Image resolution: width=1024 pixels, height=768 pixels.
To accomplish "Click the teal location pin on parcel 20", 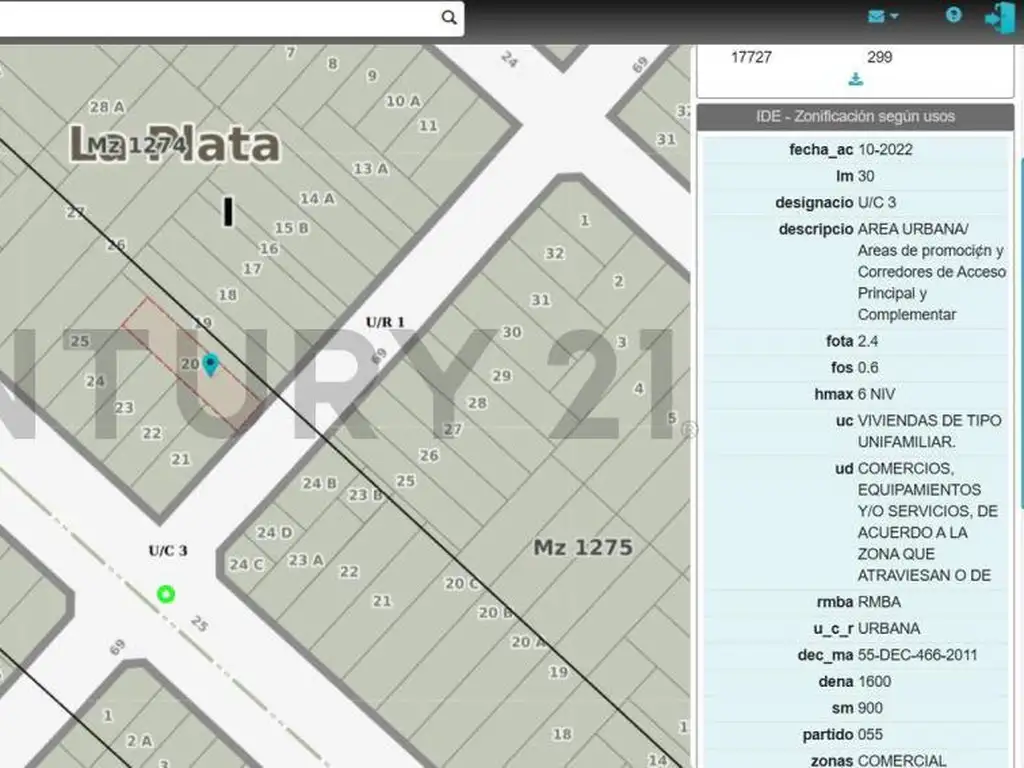I will 210,364.
